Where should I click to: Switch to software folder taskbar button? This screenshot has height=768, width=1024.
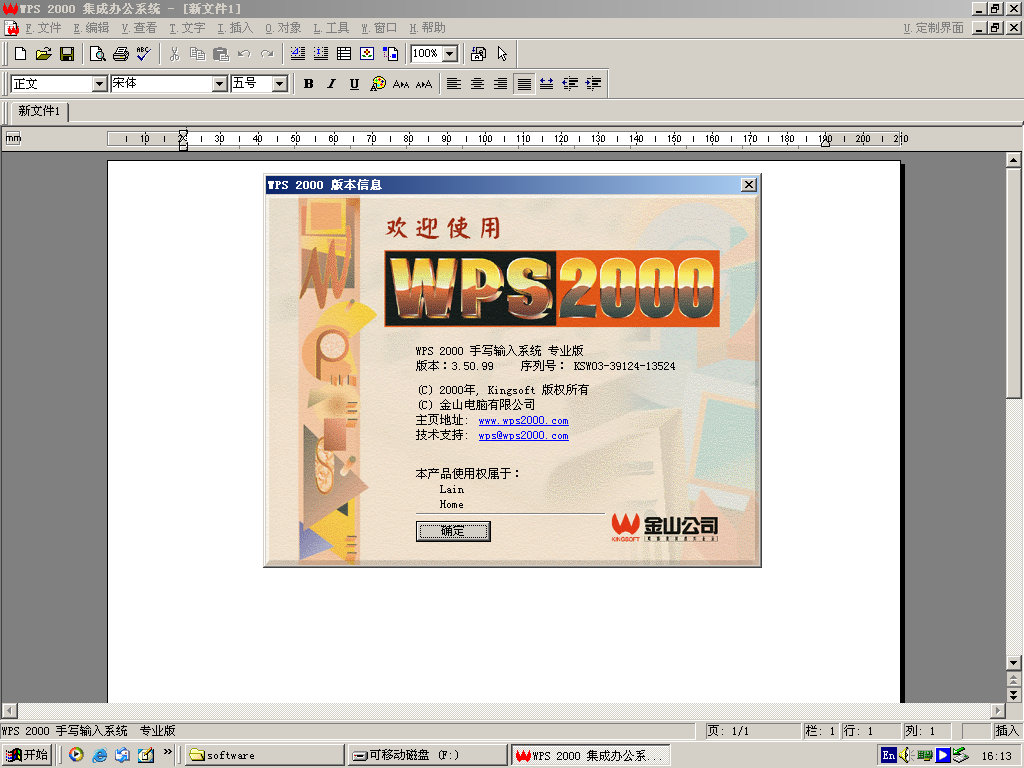(x=264, y=755)
